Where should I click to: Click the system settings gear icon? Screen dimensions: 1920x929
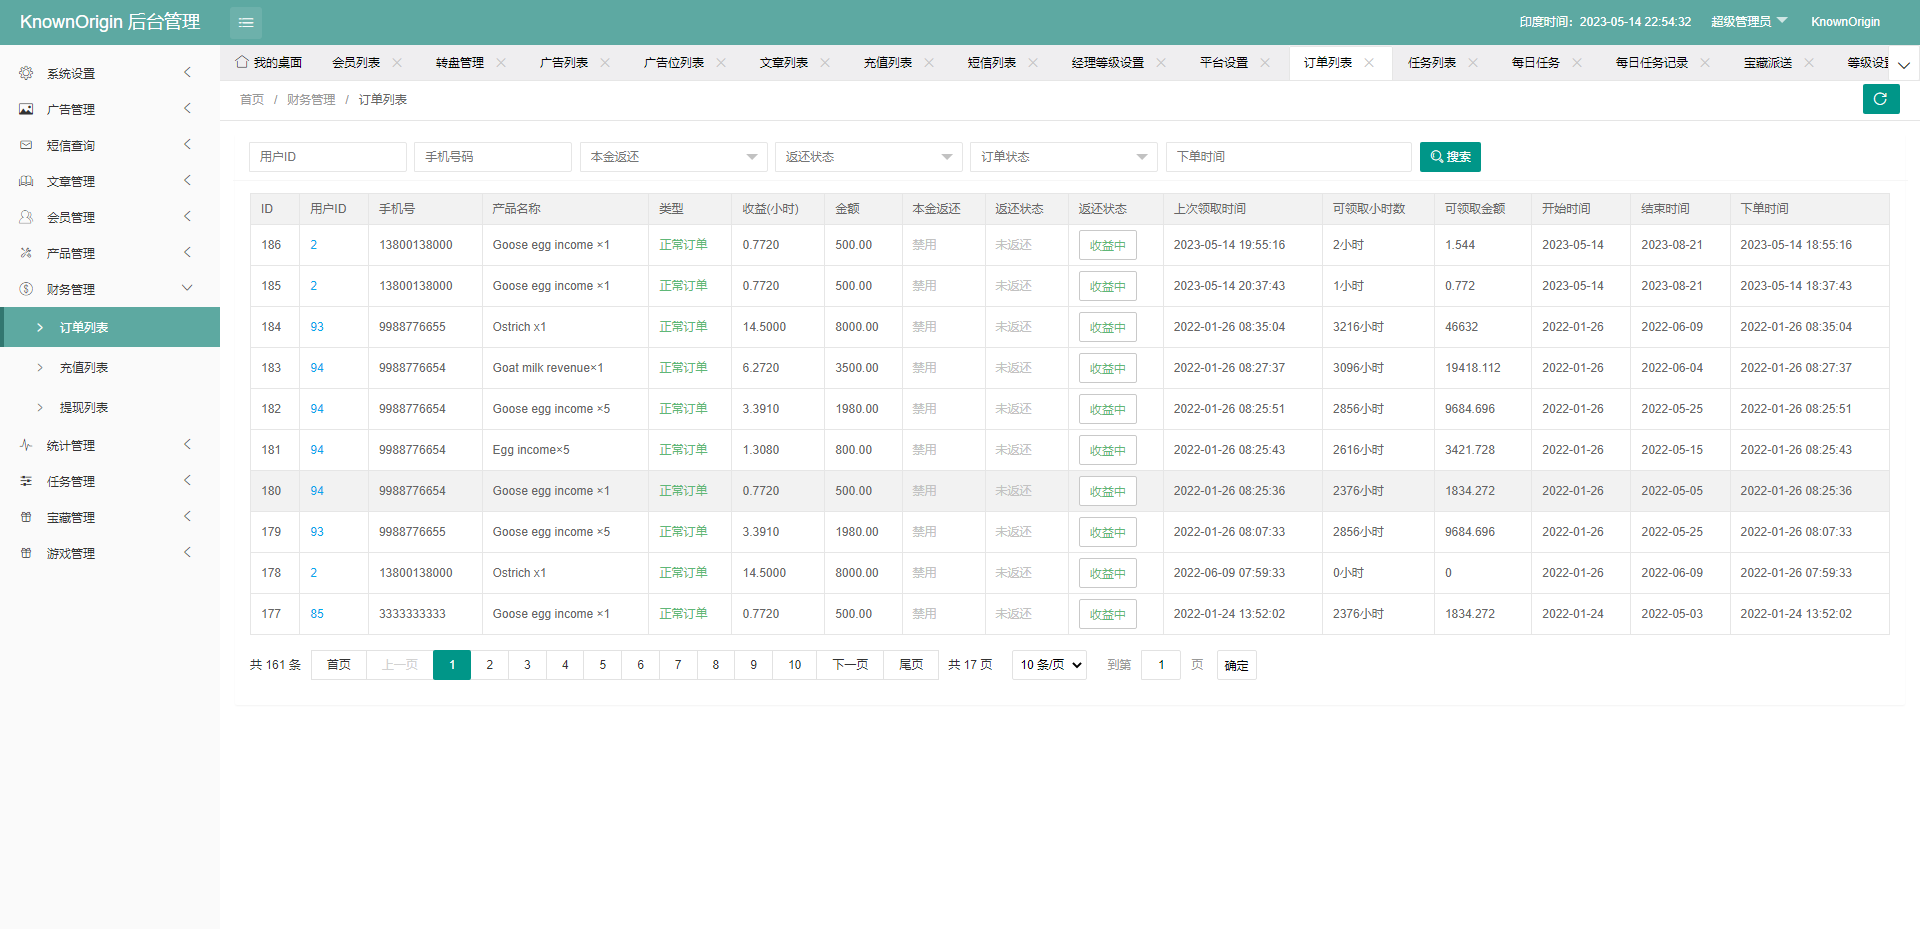(26, 73)
